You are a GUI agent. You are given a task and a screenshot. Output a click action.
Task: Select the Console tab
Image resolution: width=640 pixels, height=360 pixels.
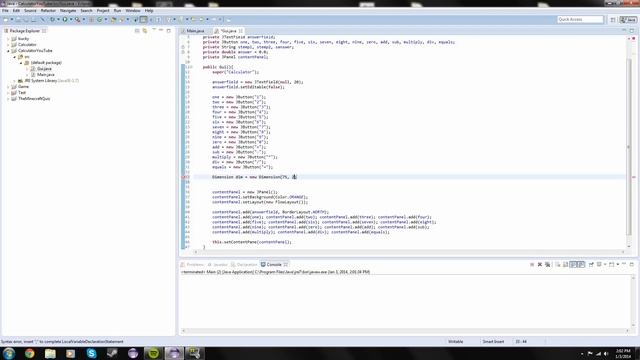274,264
